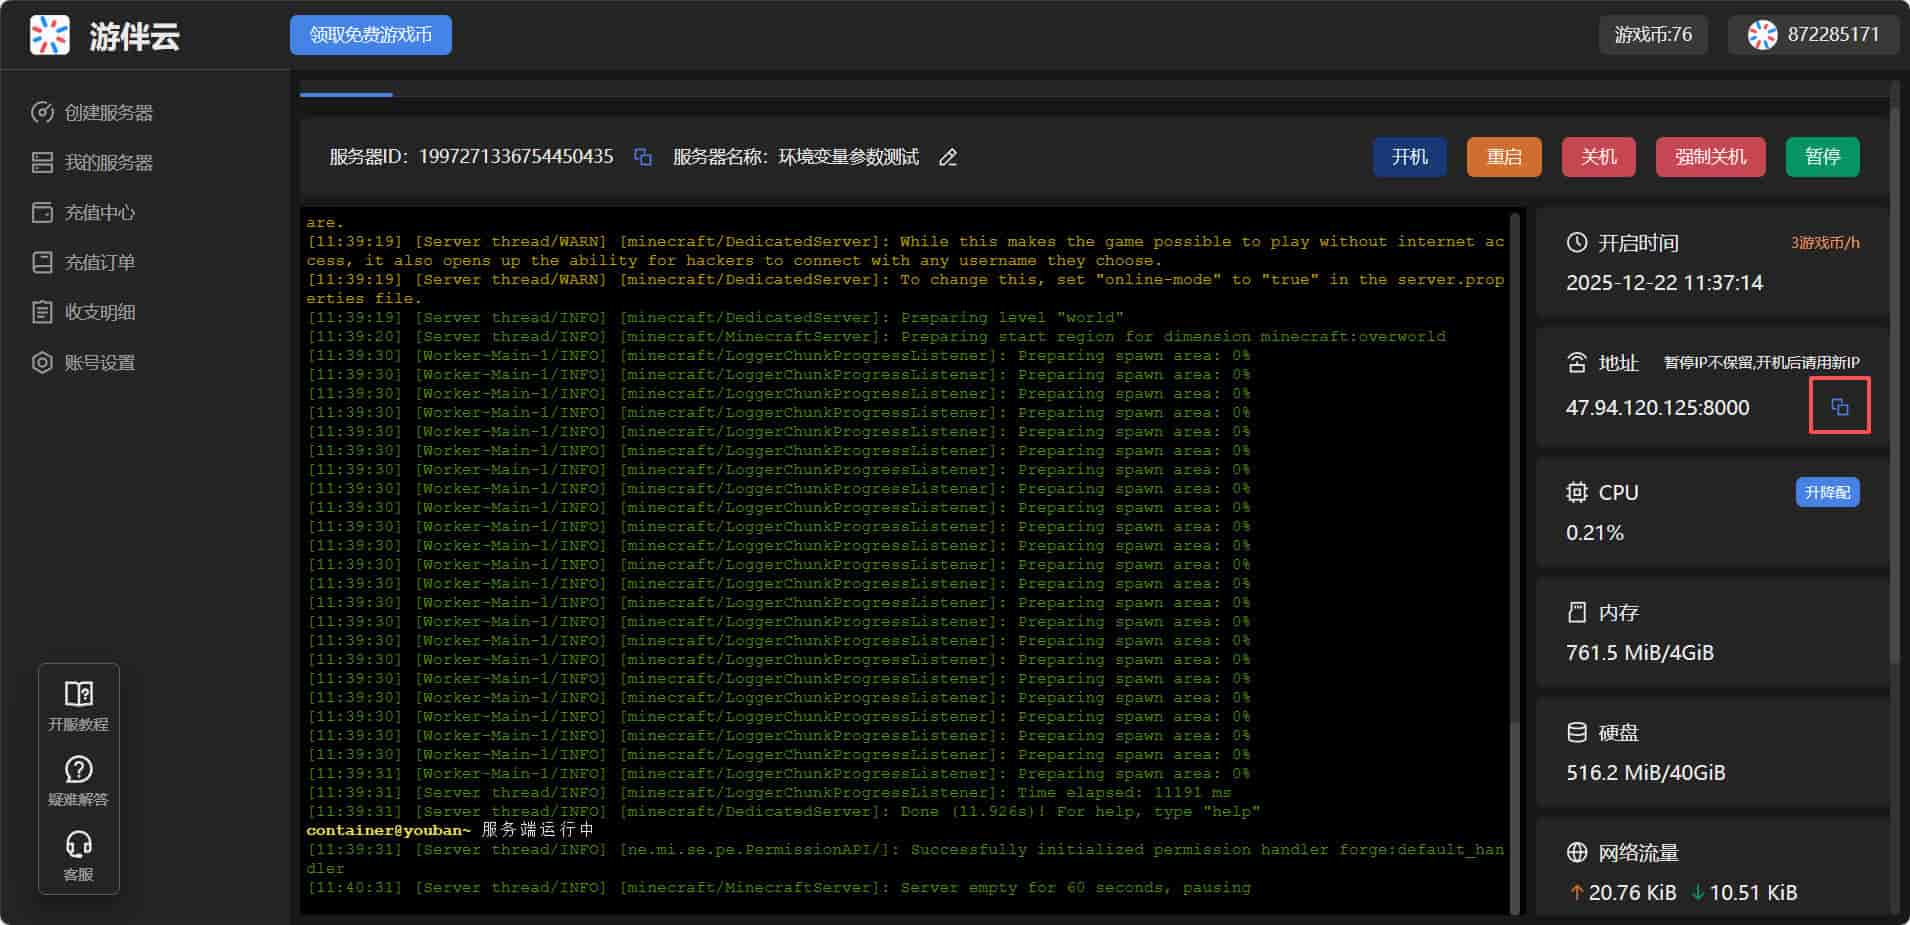Click the 游伴云 logo icon

coord(50,35)
